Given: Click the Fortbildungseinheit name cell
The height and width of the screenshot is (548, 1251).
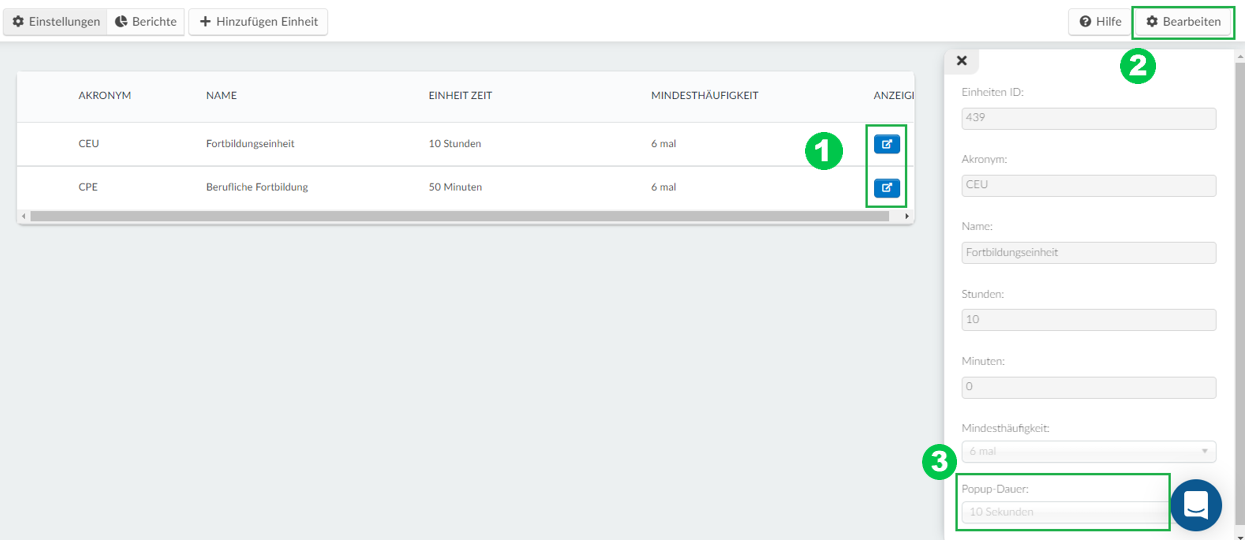Looking at the screenshot, I should tap(250, 144).
